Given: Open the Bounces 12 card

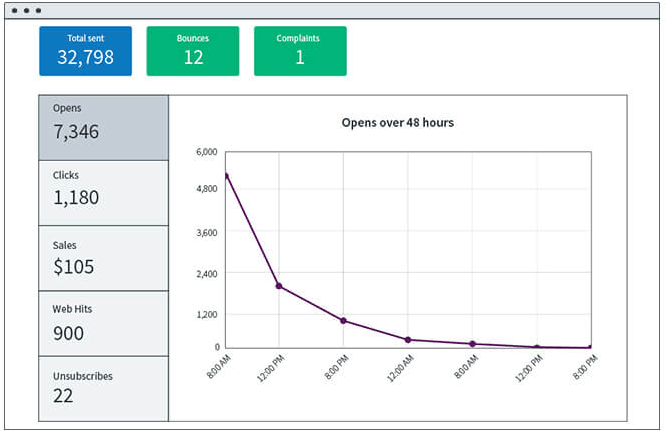Looking at the screenshot, I should (x=193, y=51).
